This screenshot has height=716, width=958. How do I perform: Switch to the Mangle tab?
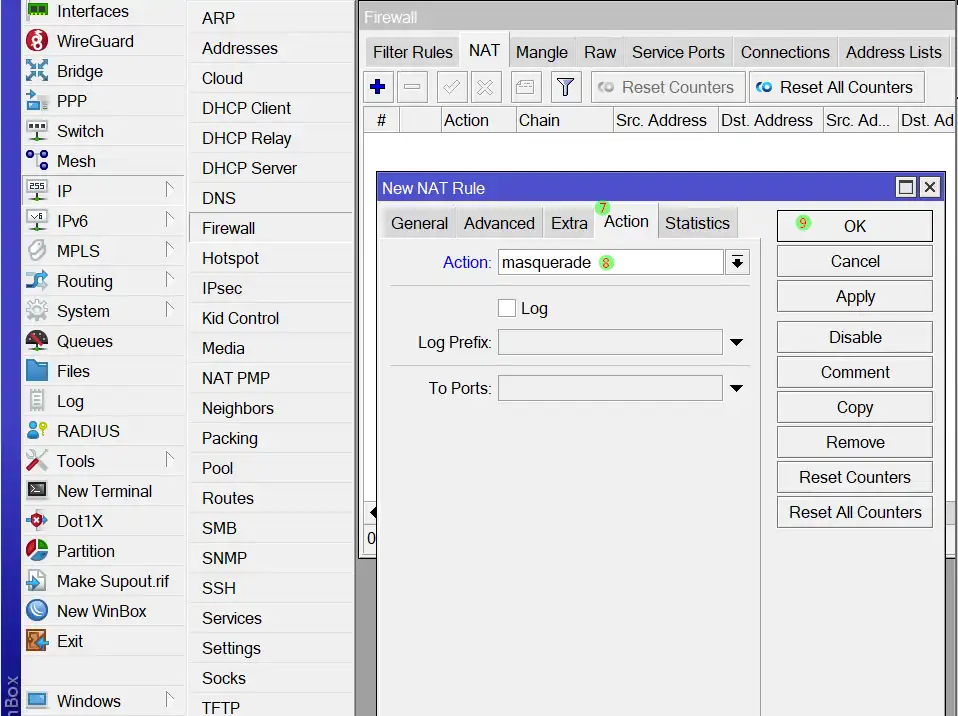541,52
